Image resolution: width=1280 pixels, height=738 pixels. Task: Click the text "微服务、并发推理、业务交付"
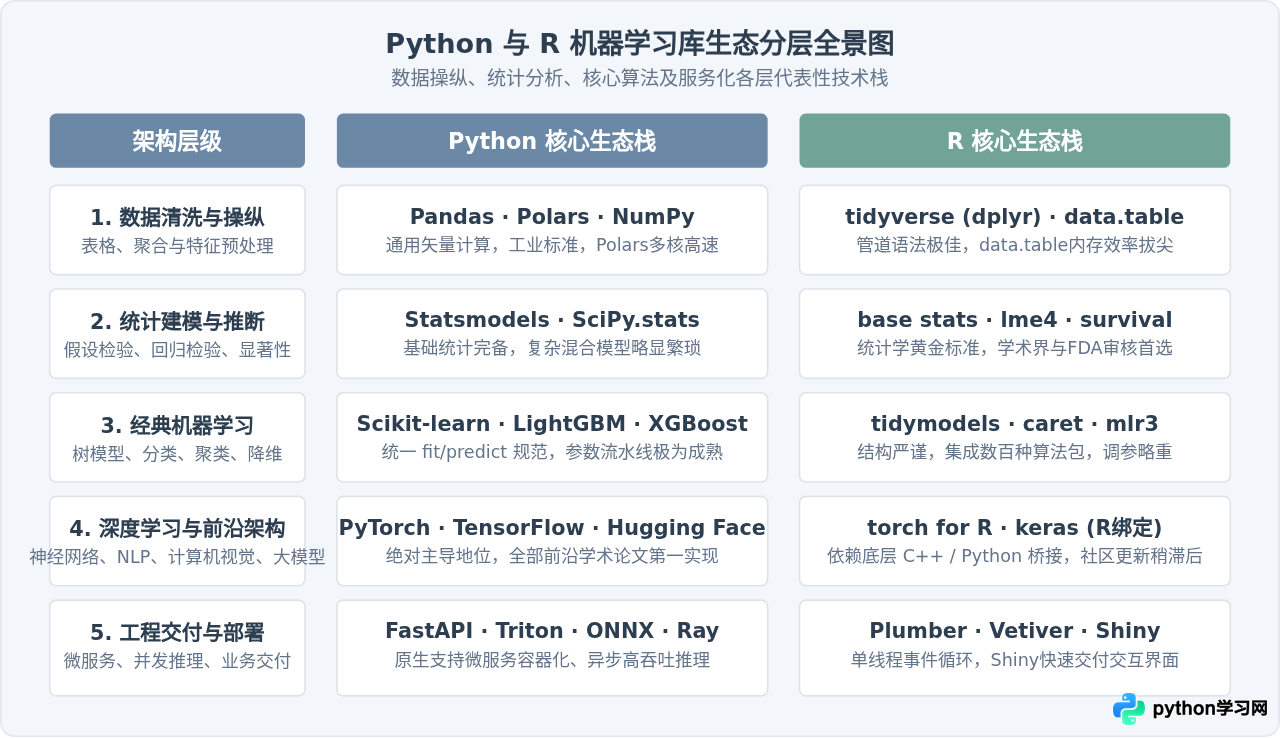[x=177, y=662]
